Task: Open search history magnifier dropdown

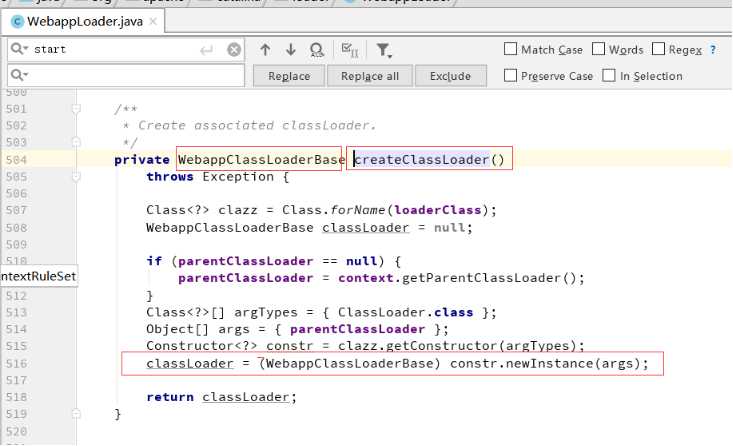Action: click(x=19, y=49)
